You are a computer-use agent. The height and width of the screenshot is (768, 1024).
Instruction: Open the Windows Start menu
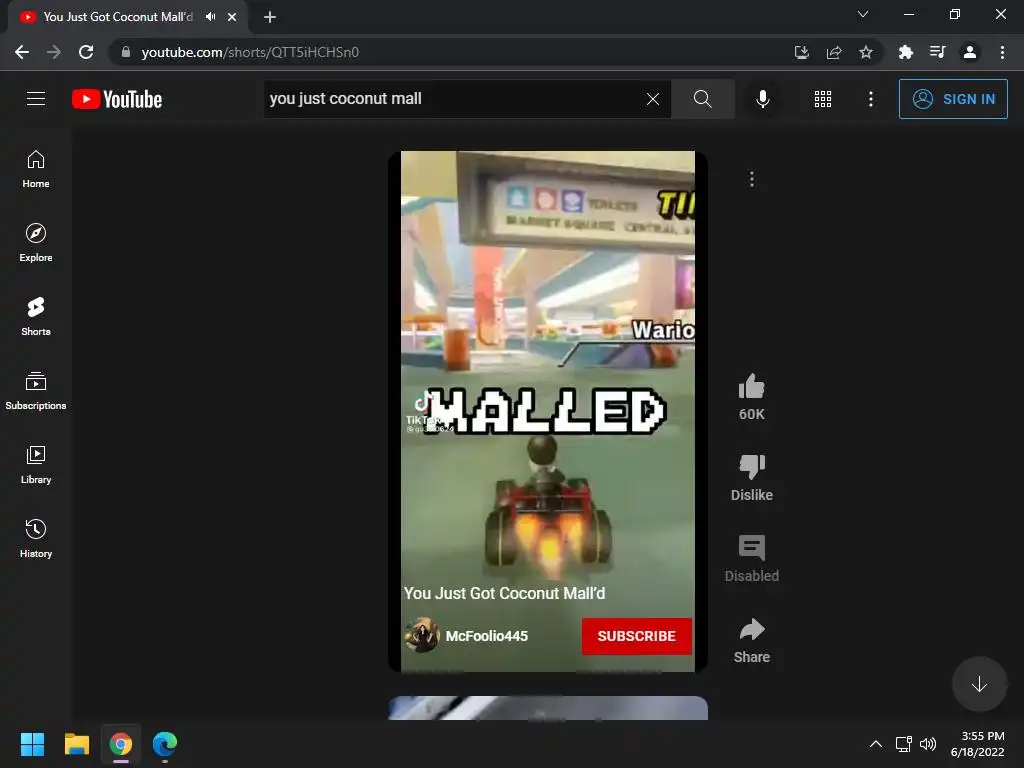pos(32,744)
